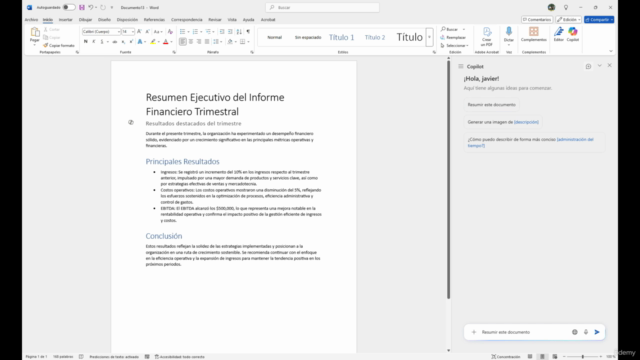Screen dimensions: 640x360
Task: Switch to the Vista tab
Action: pos(232,20)
